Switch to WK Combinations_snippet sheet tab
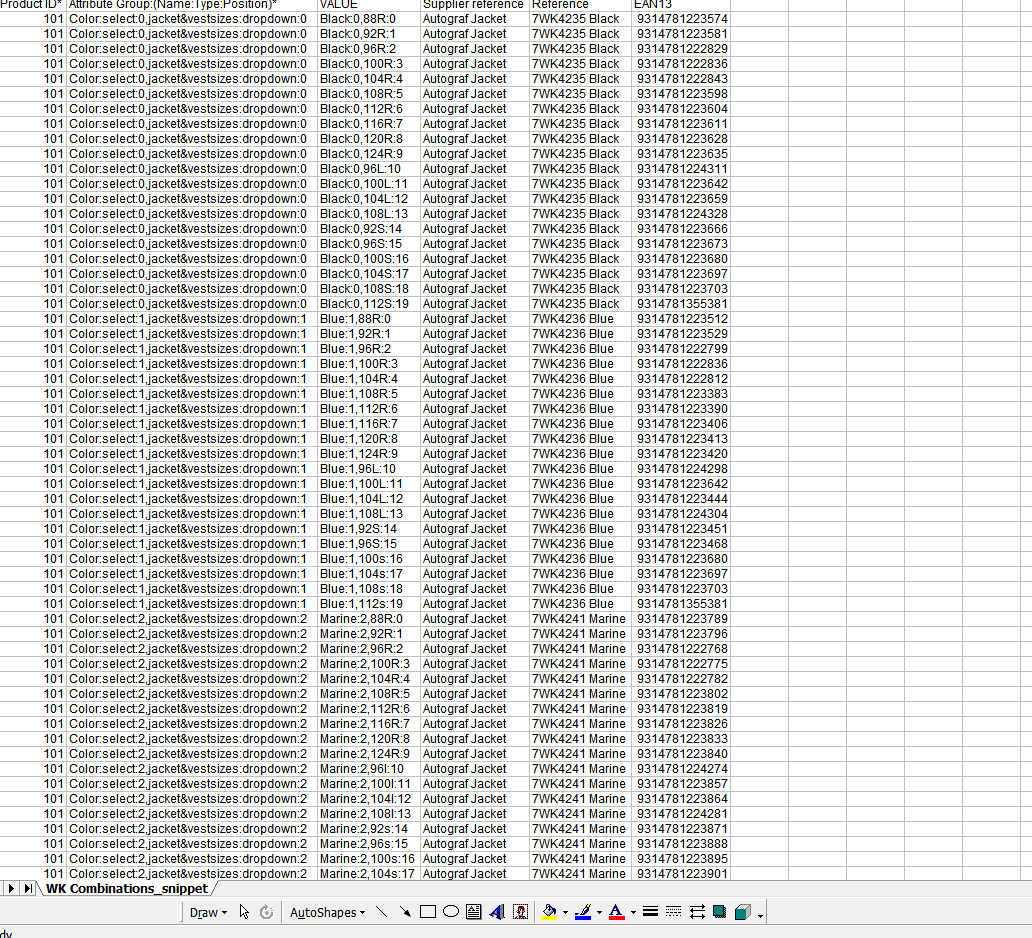This screenshot has width=1032, height=938. tap(126, 889)
